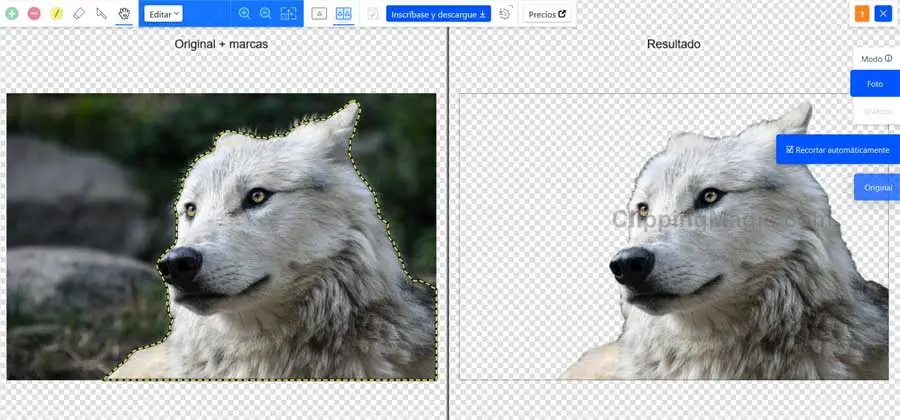900x420 pixels.
Task: Select Gráficos mode
Action: [876, 111]
